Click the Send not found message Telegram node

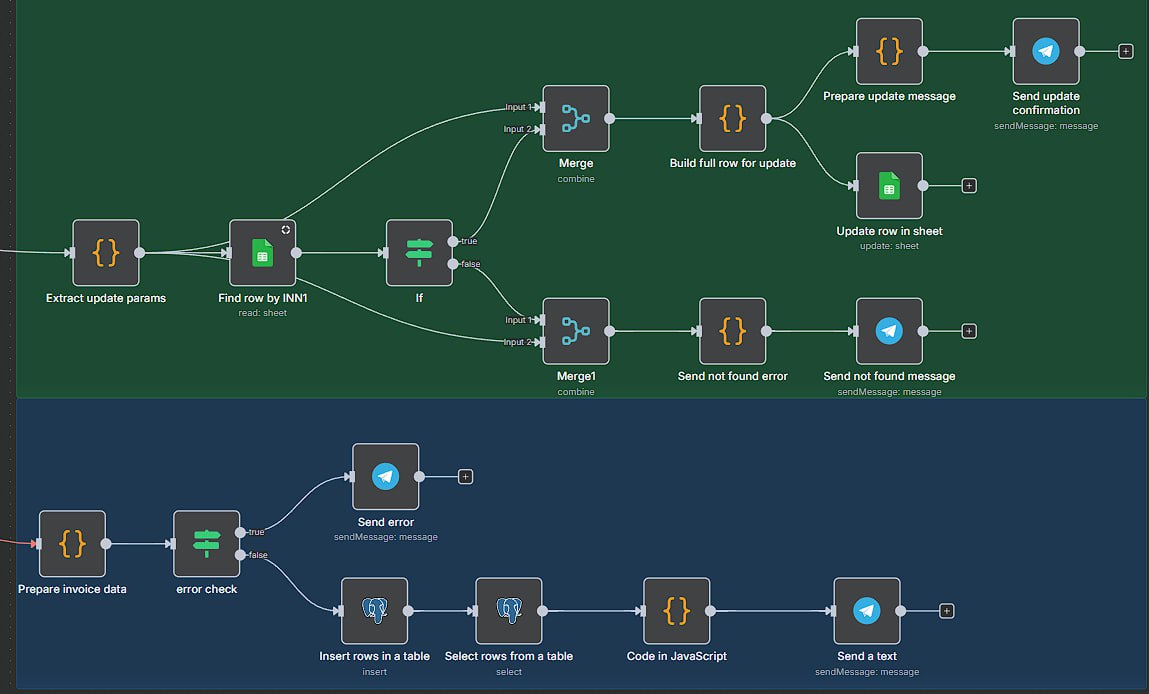(x=890, y=331)
